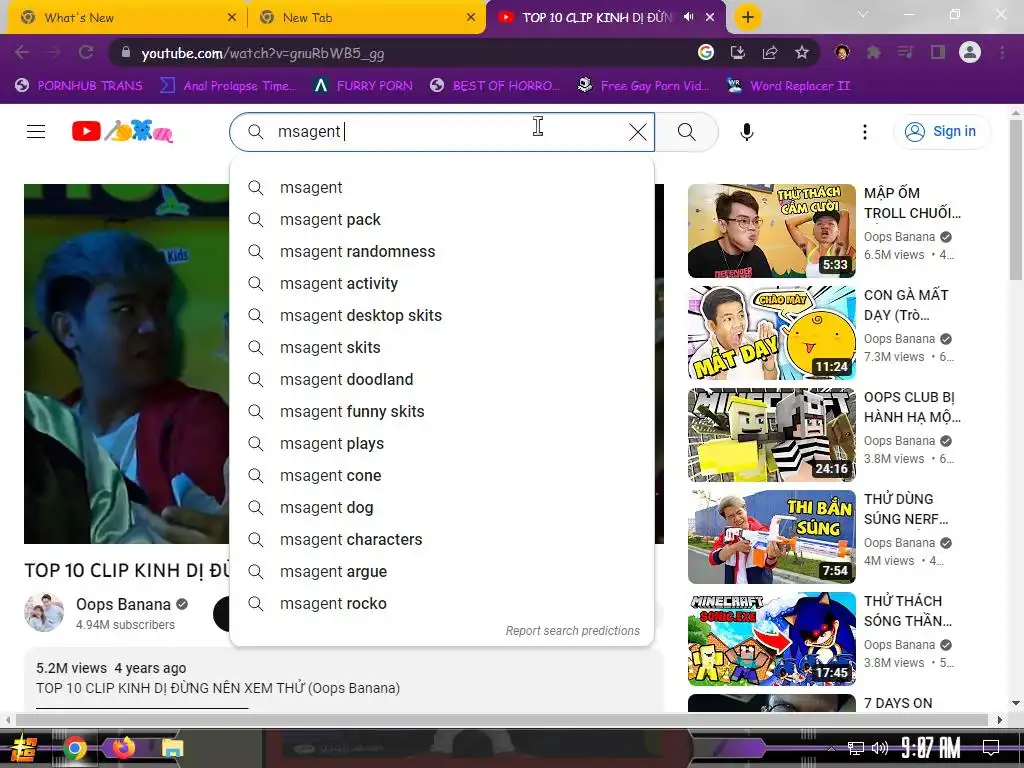The image size is (1024, 768).
Task: Open the MẬP ỐM TROLL CHUỐI video thumbnail
Action: click(x=771, y=231)
